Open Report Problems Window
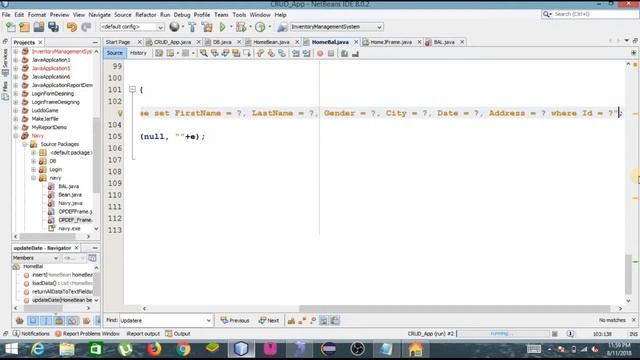 (x=87, y=333)
